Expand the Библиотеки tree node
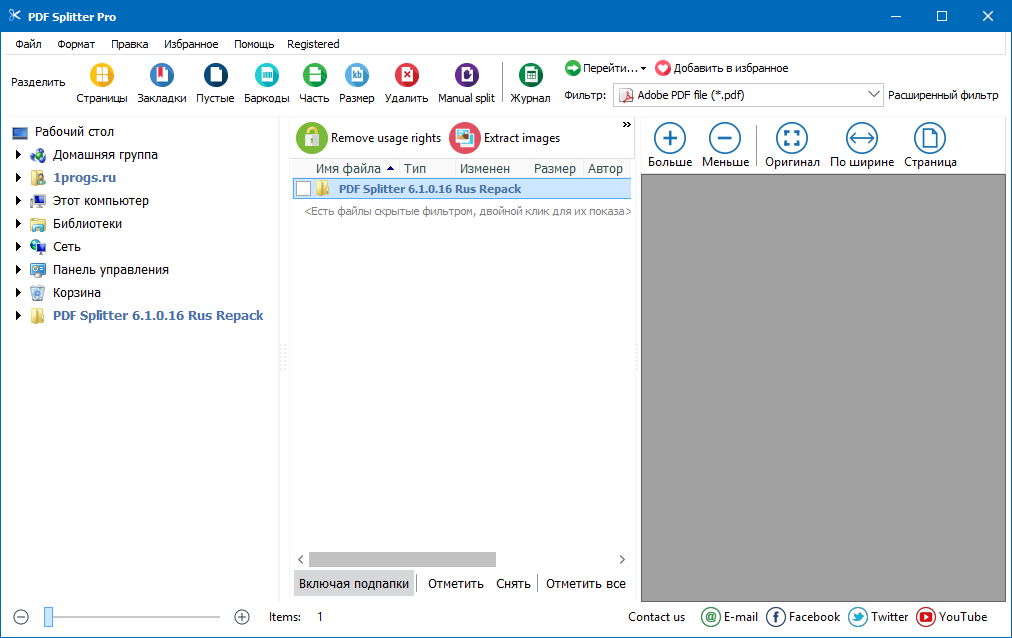 coord(18,224)
